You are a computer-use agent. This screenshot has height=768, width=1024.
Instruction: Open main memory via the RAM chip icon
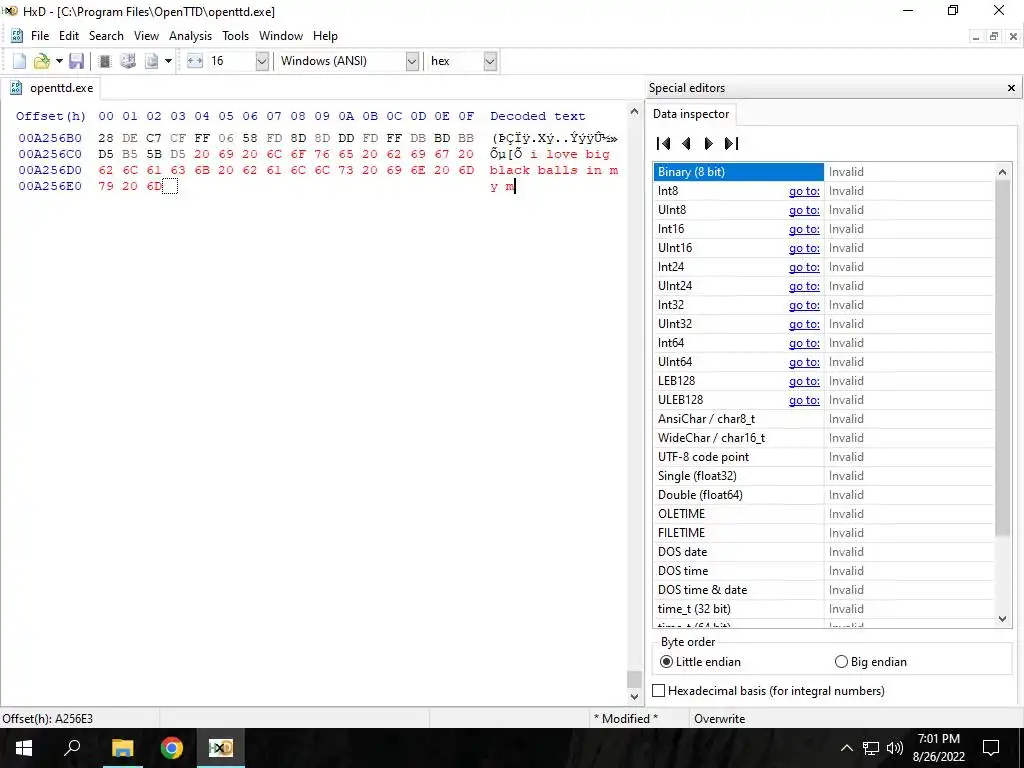104,61
